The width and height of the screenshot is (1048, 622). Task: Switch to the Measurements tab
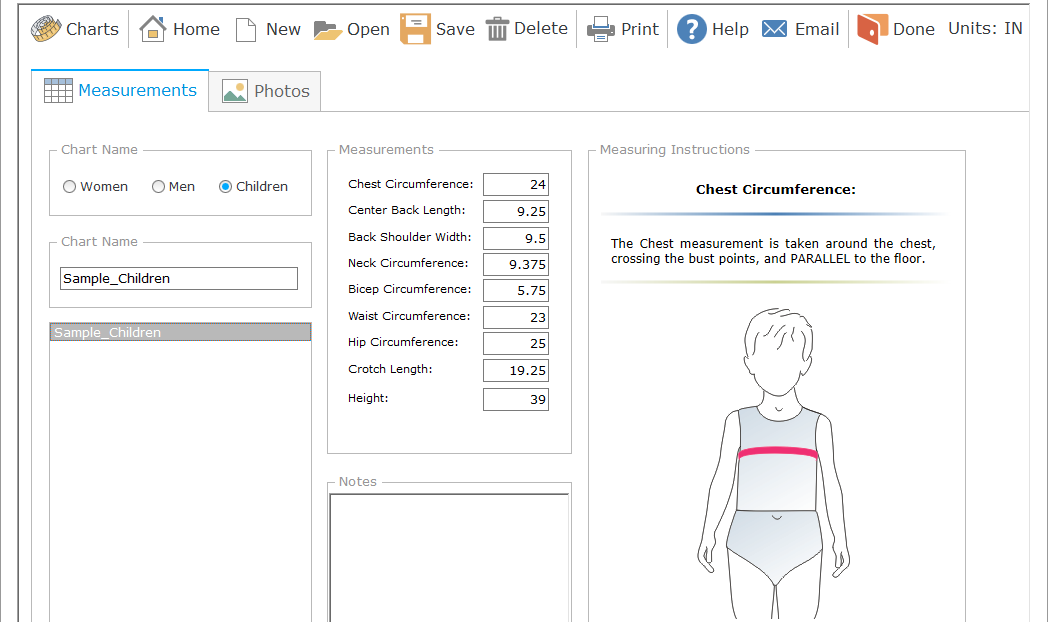pos(120,90)
